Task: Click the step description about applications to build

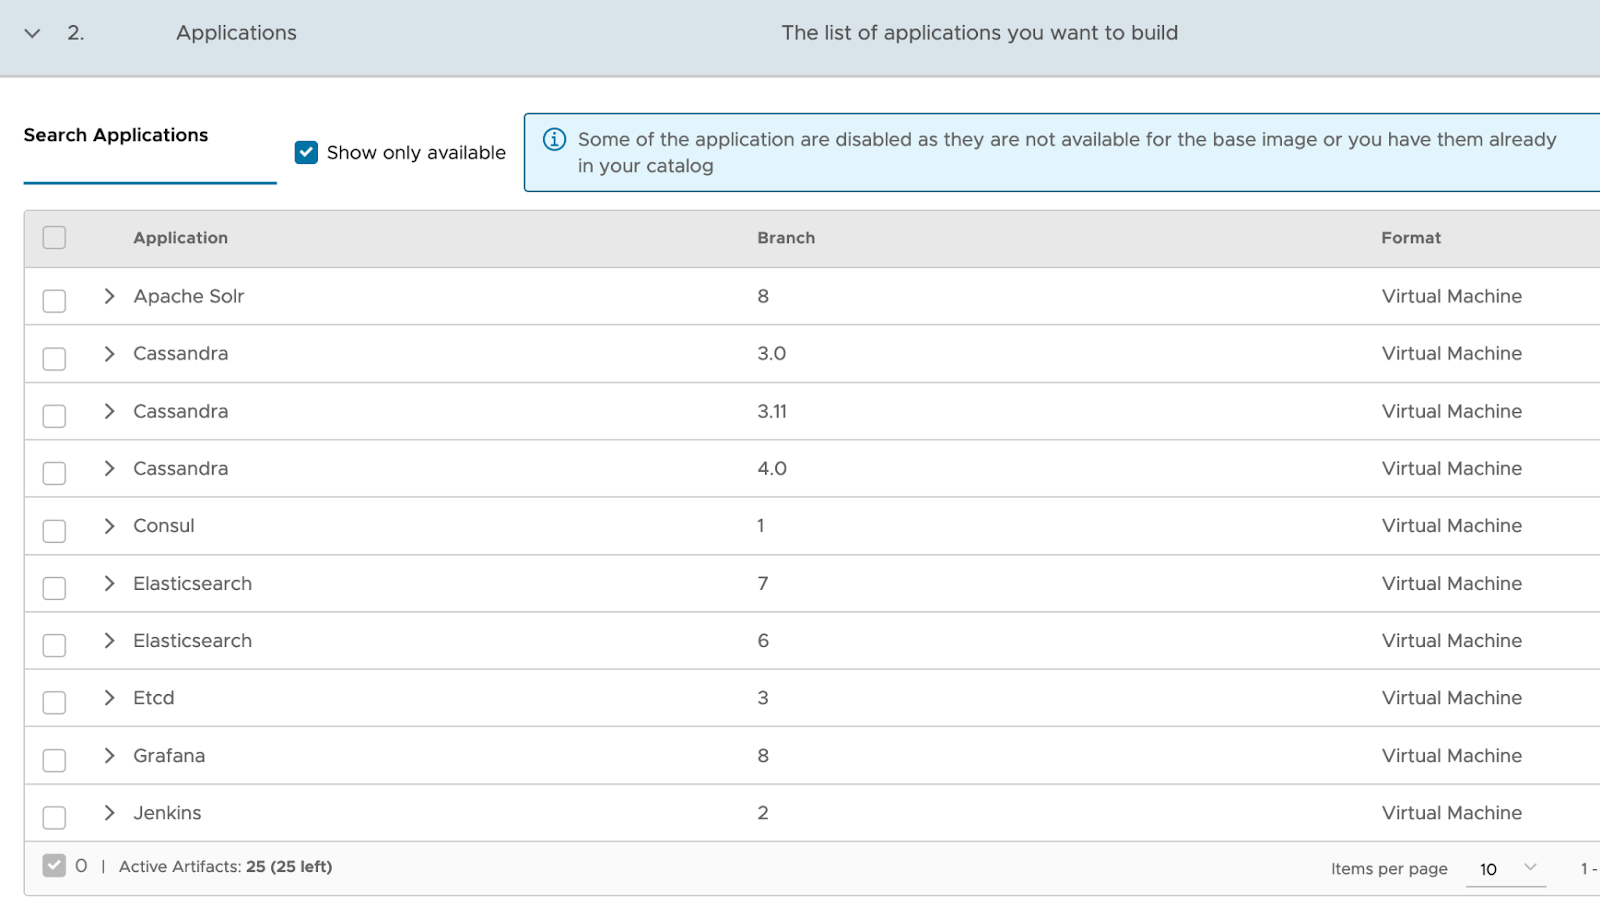Action: (x=980, y=33)
